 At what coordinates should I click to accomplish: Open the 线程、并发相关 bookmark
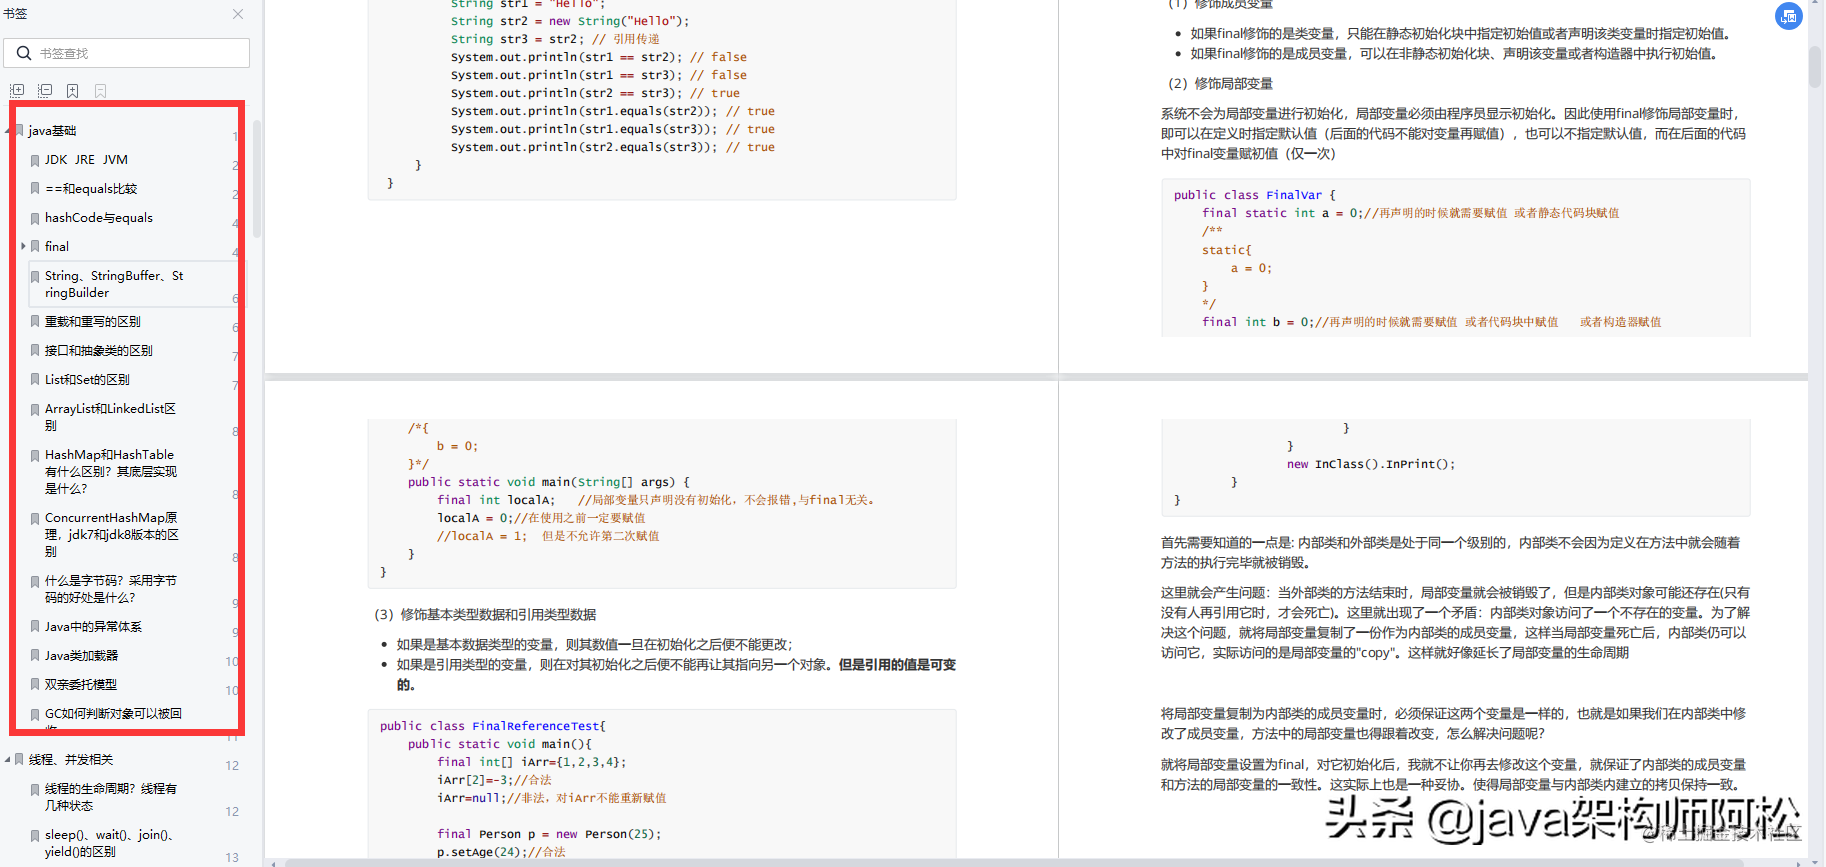click(x=71, y=760)
